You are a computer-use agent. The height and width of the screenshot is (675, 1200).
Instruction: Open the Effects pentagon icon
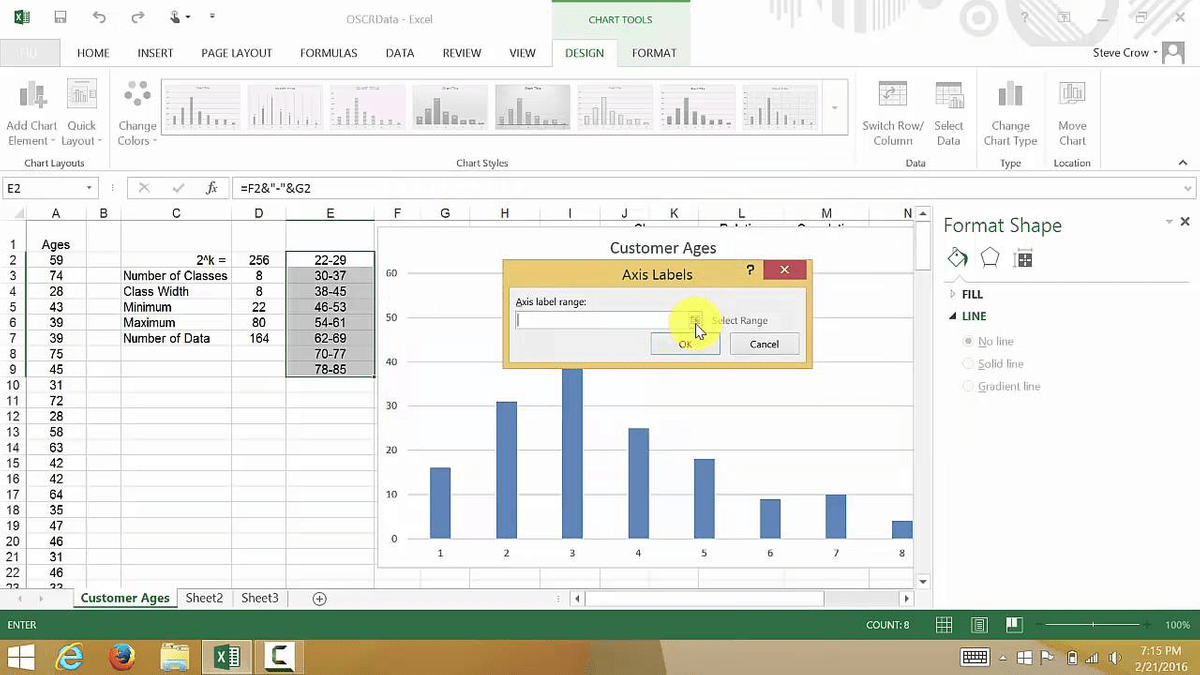pyautogui.click(x=990, y=258)
